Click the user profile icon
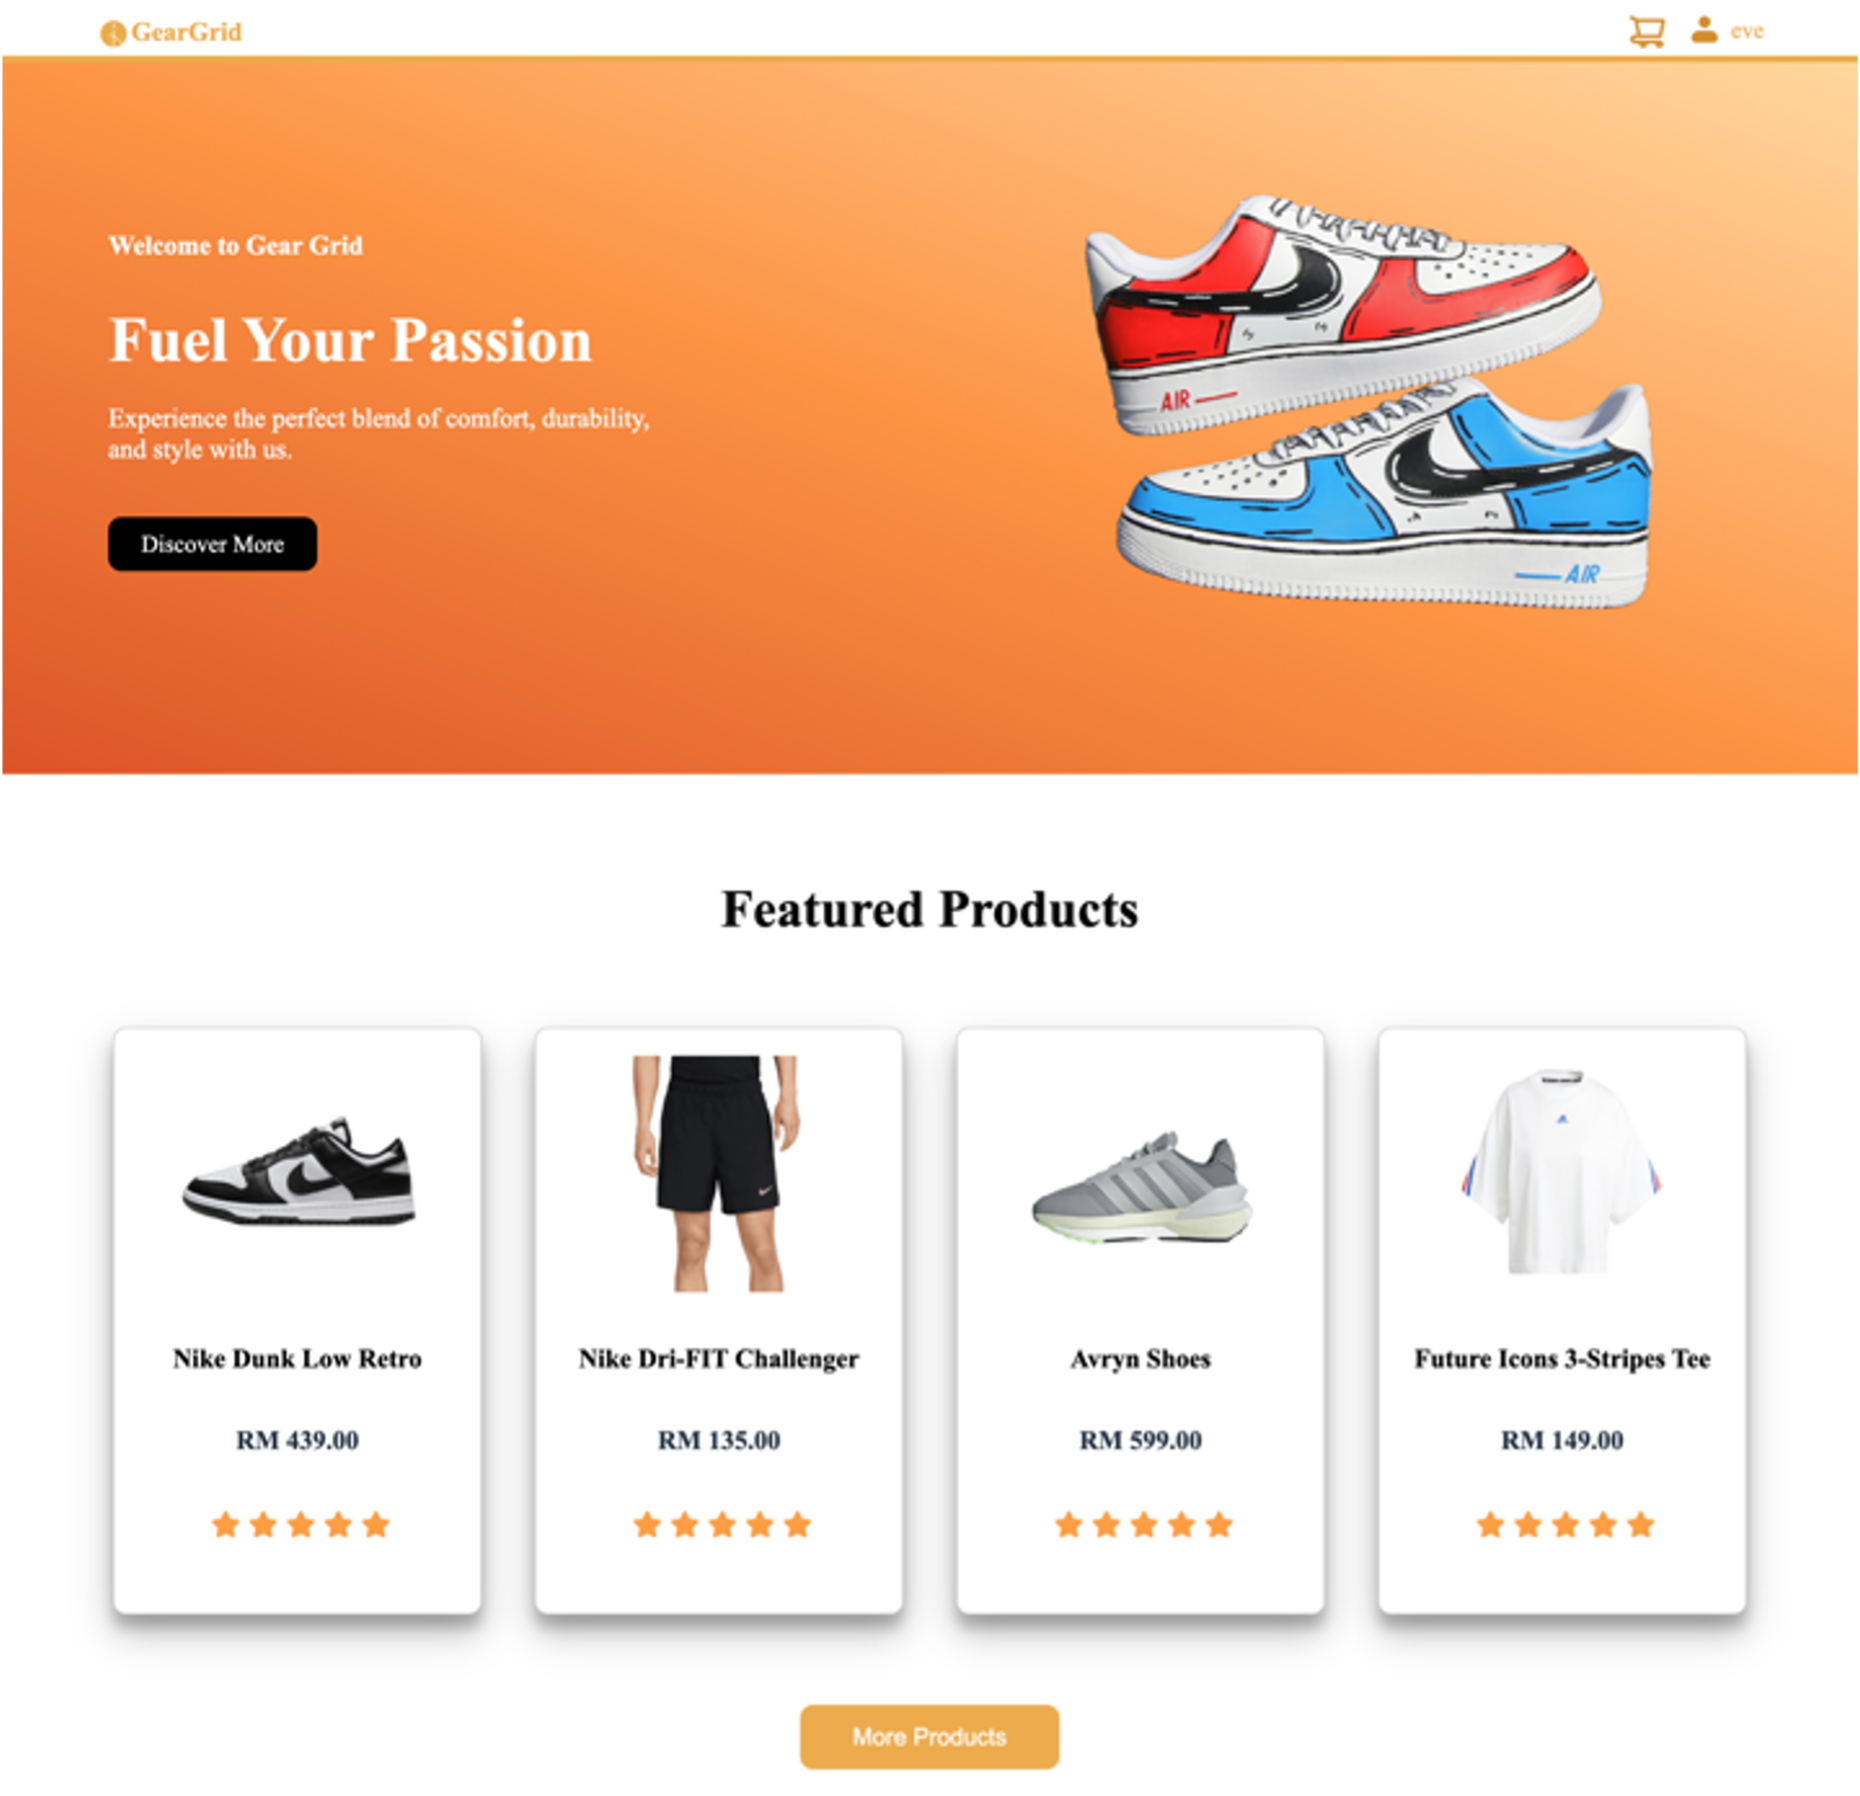1860x1796 pixels. 1704,30
